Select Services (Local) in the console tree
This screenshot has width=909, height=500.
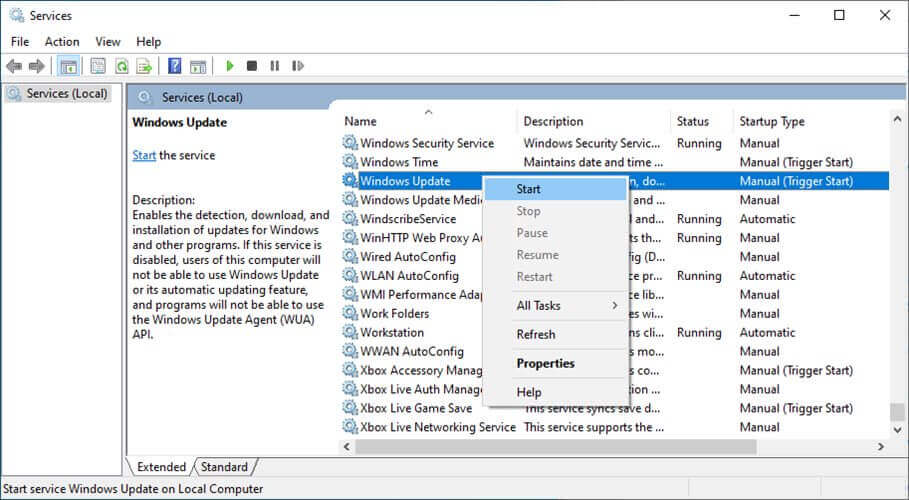point(58,93)
